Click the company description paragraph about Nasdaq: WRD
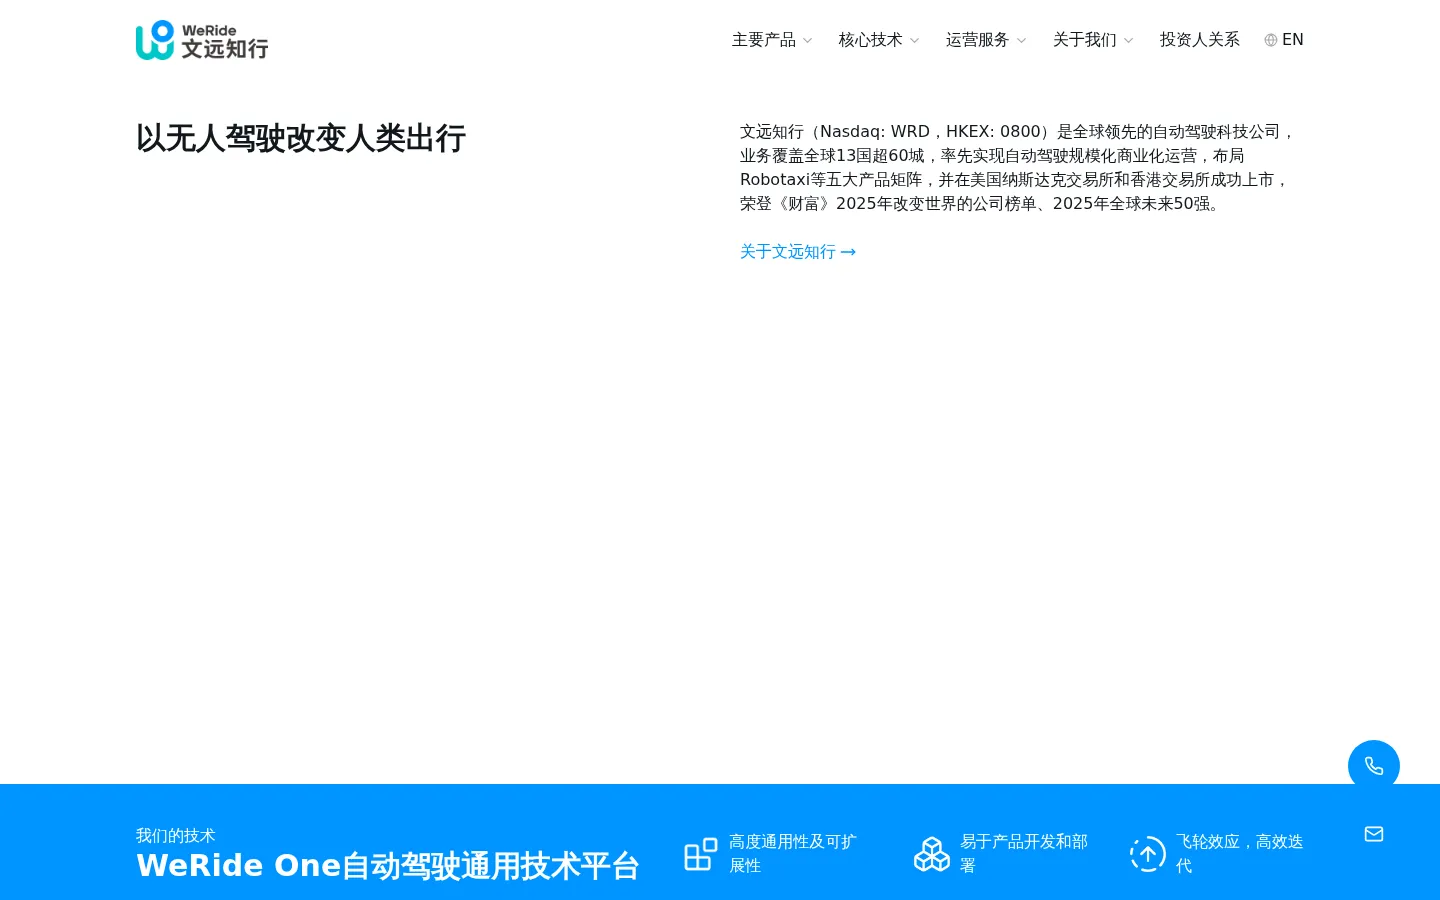The image size is (1440, 900). pos(1018,168)
